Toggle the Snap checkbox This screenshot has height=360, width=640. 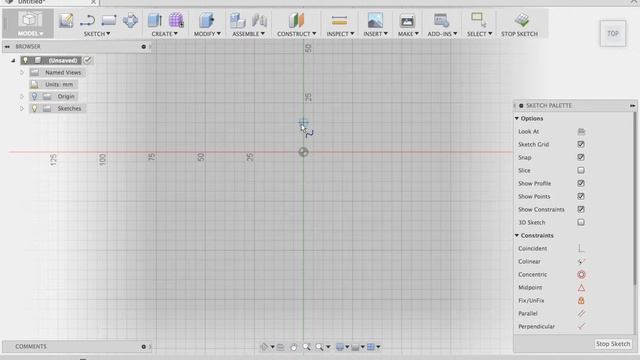click(581, 157)
